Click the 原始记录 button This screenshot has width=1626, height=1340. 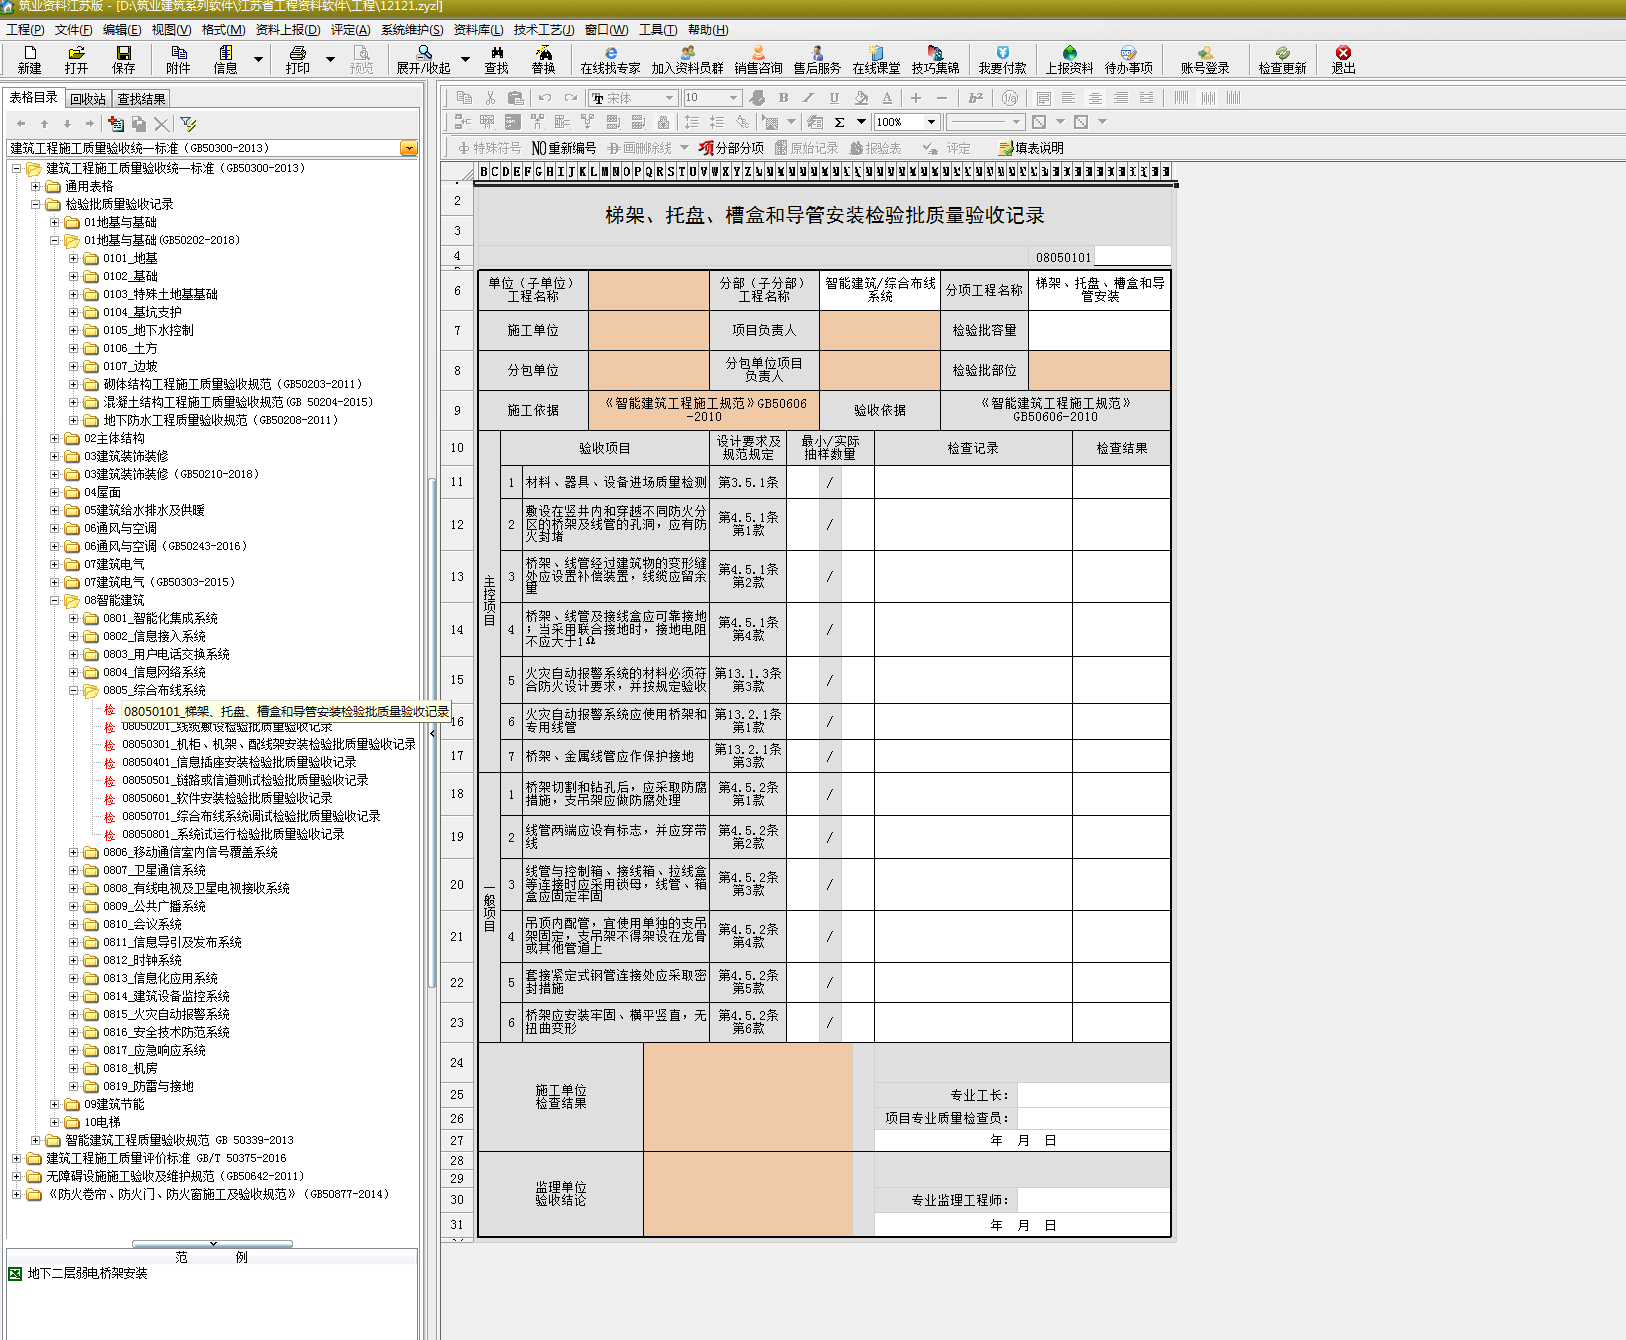point(806,148)
